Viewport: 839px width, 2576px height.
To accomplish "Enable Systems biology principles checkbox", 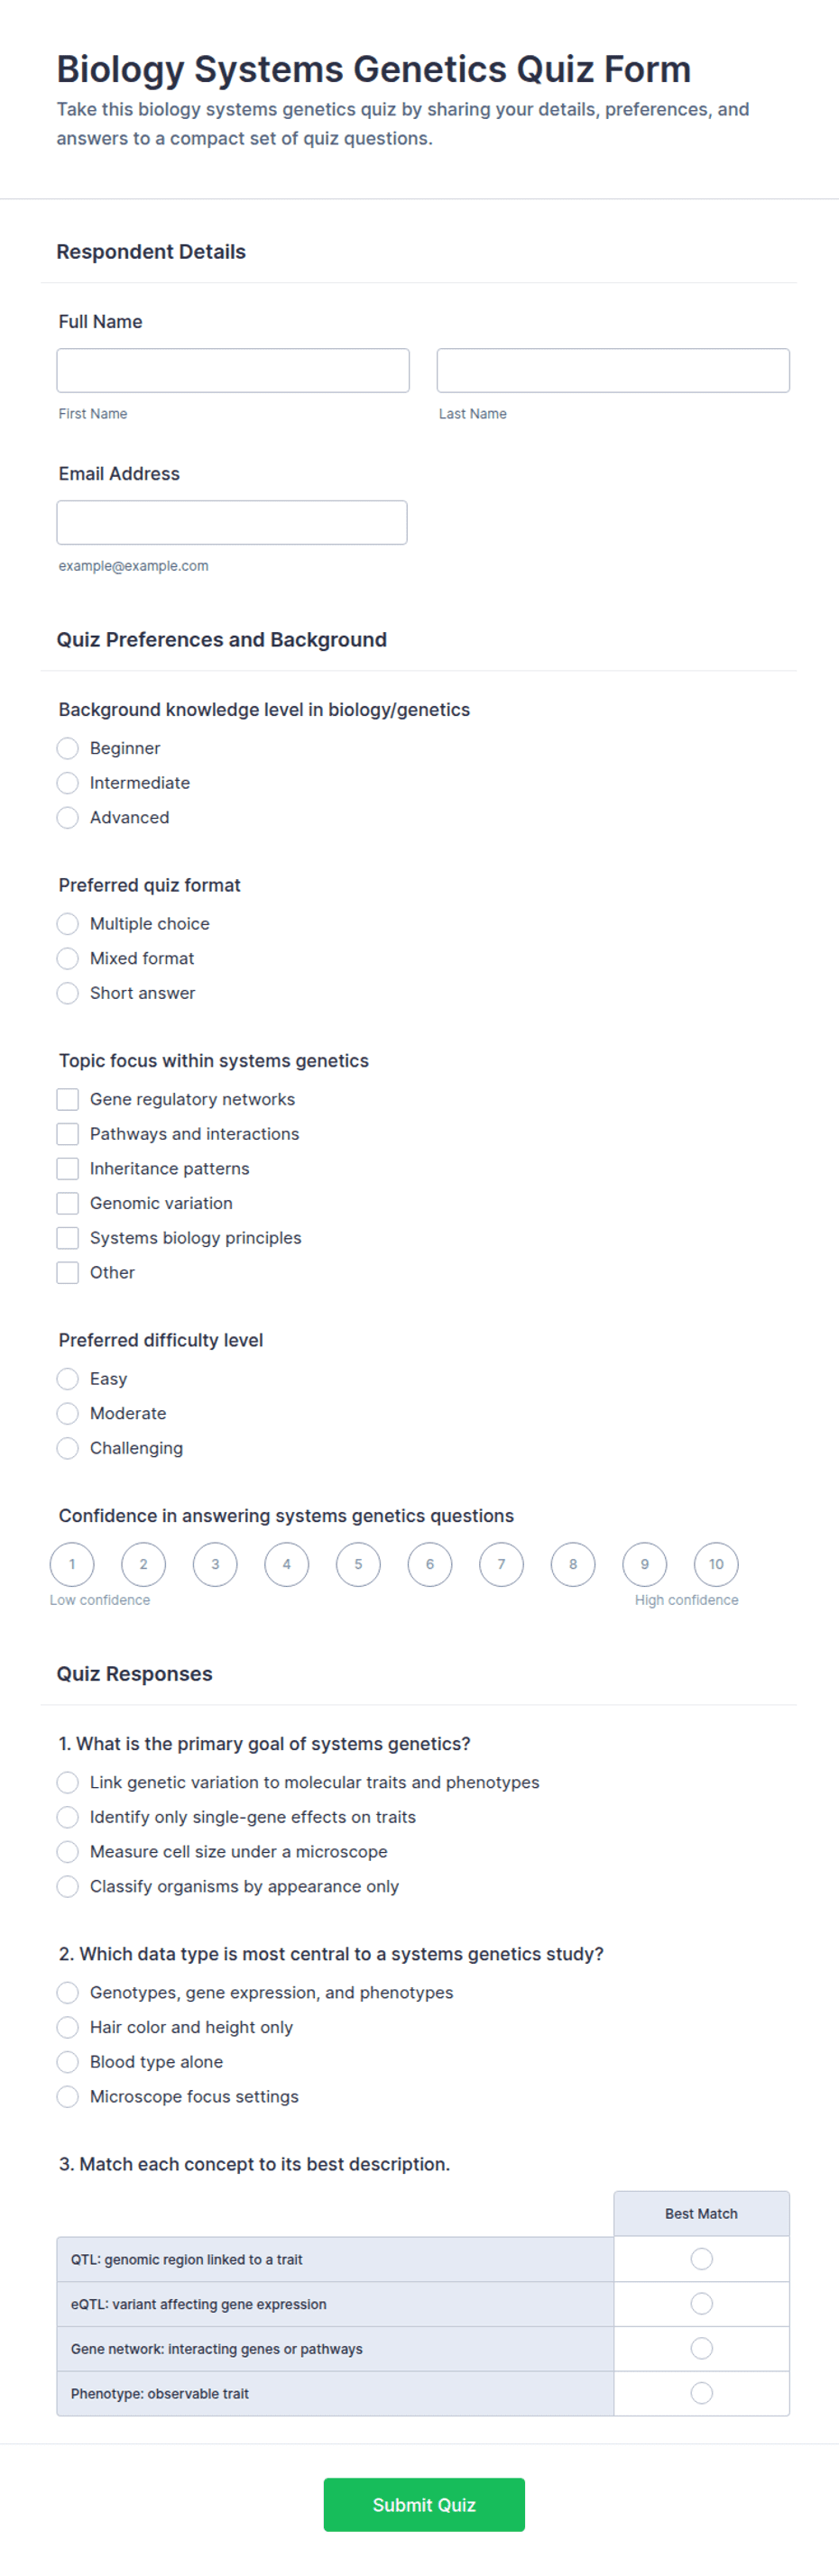I will click(x=68, y=1237).
